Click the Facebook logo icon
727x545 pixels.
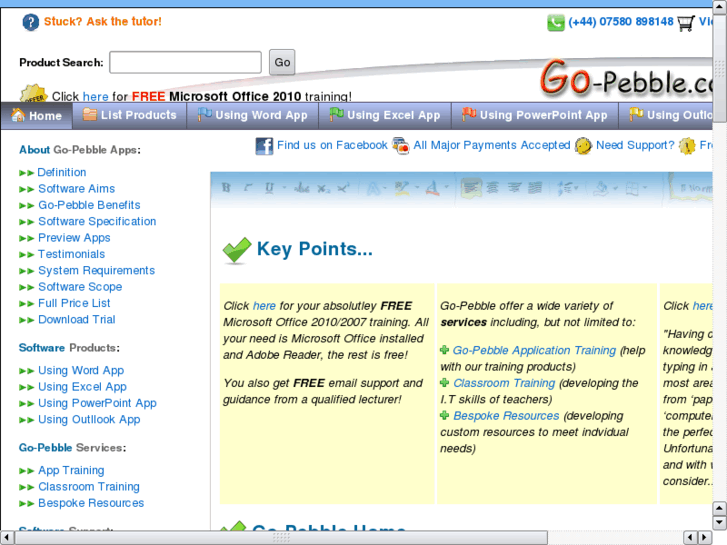pos(264,146)
